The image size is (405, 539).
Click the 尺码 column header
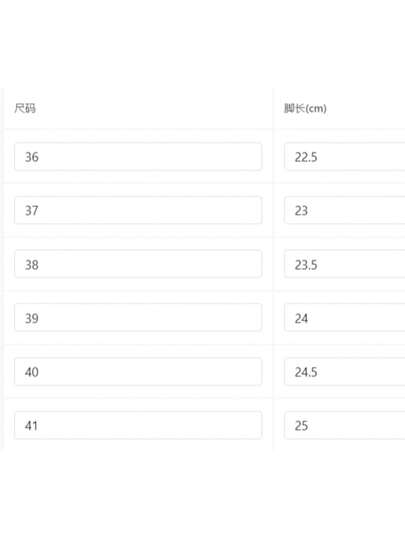coord(25,108)
